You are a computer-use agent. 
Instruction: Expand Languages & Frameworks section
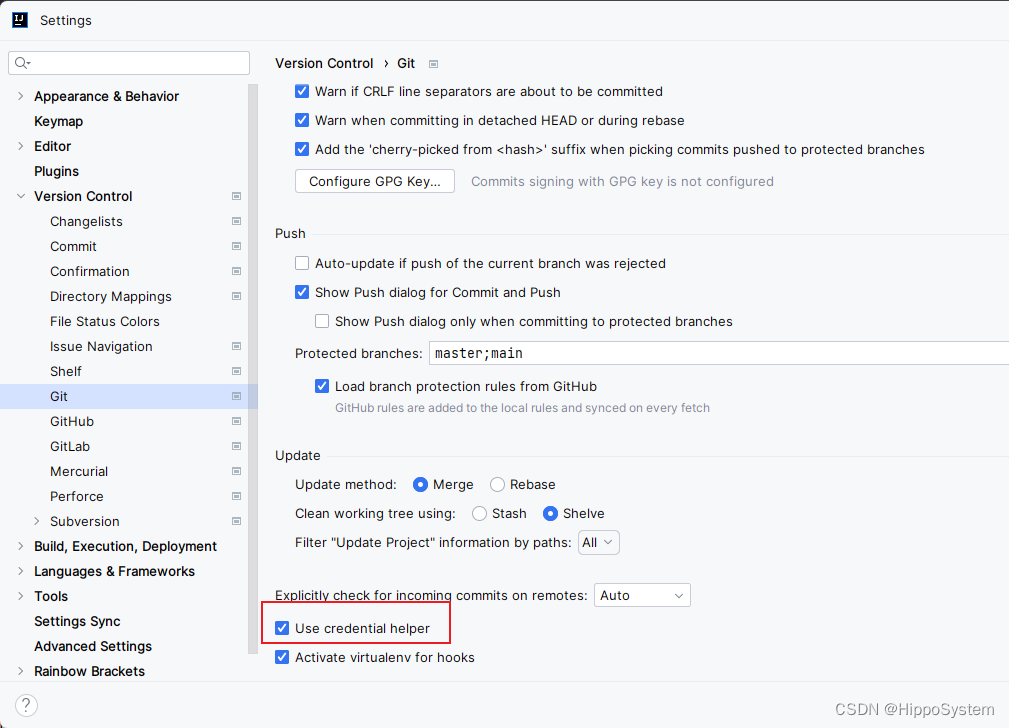click(x=21, y=572)
